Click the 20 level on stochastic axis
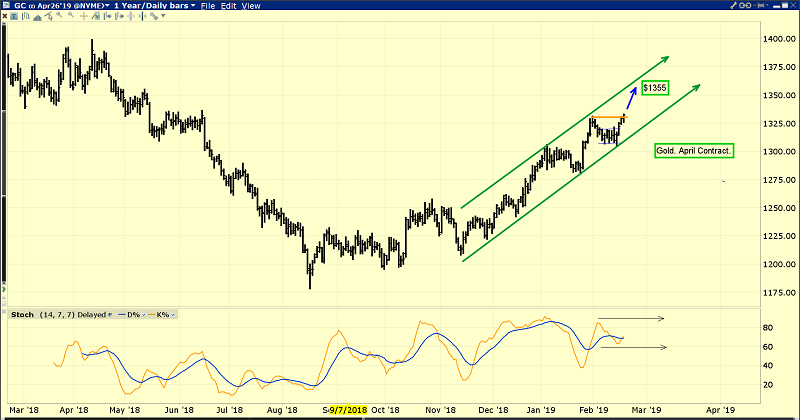 click(768, 385)
